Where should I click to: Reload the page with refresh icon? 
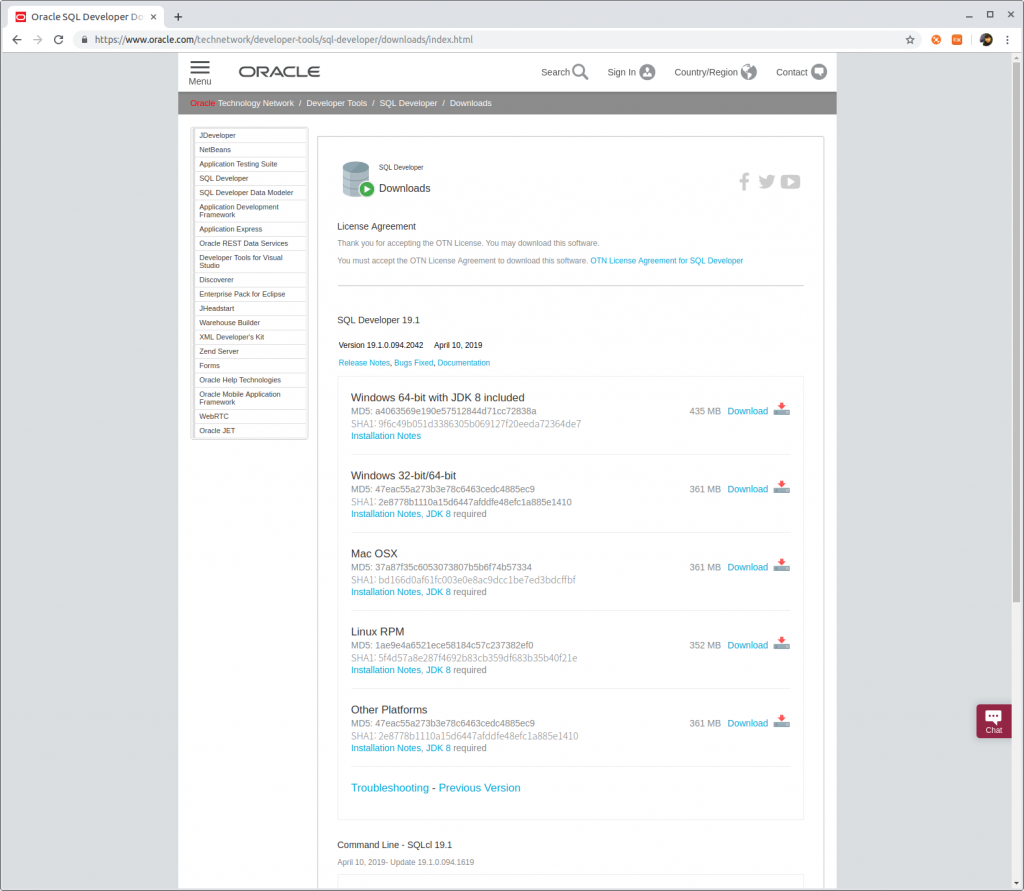(x=59, y=40)
